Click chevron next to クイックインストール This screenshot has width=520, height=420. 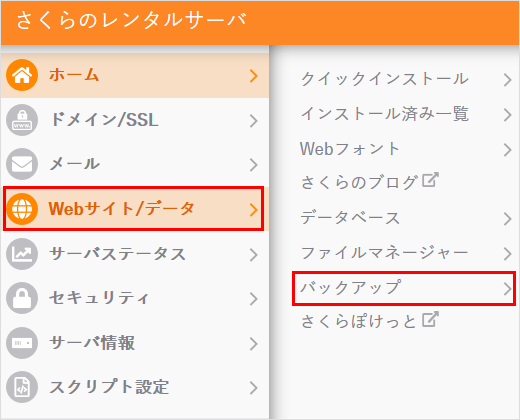click(x=508, y=80)
